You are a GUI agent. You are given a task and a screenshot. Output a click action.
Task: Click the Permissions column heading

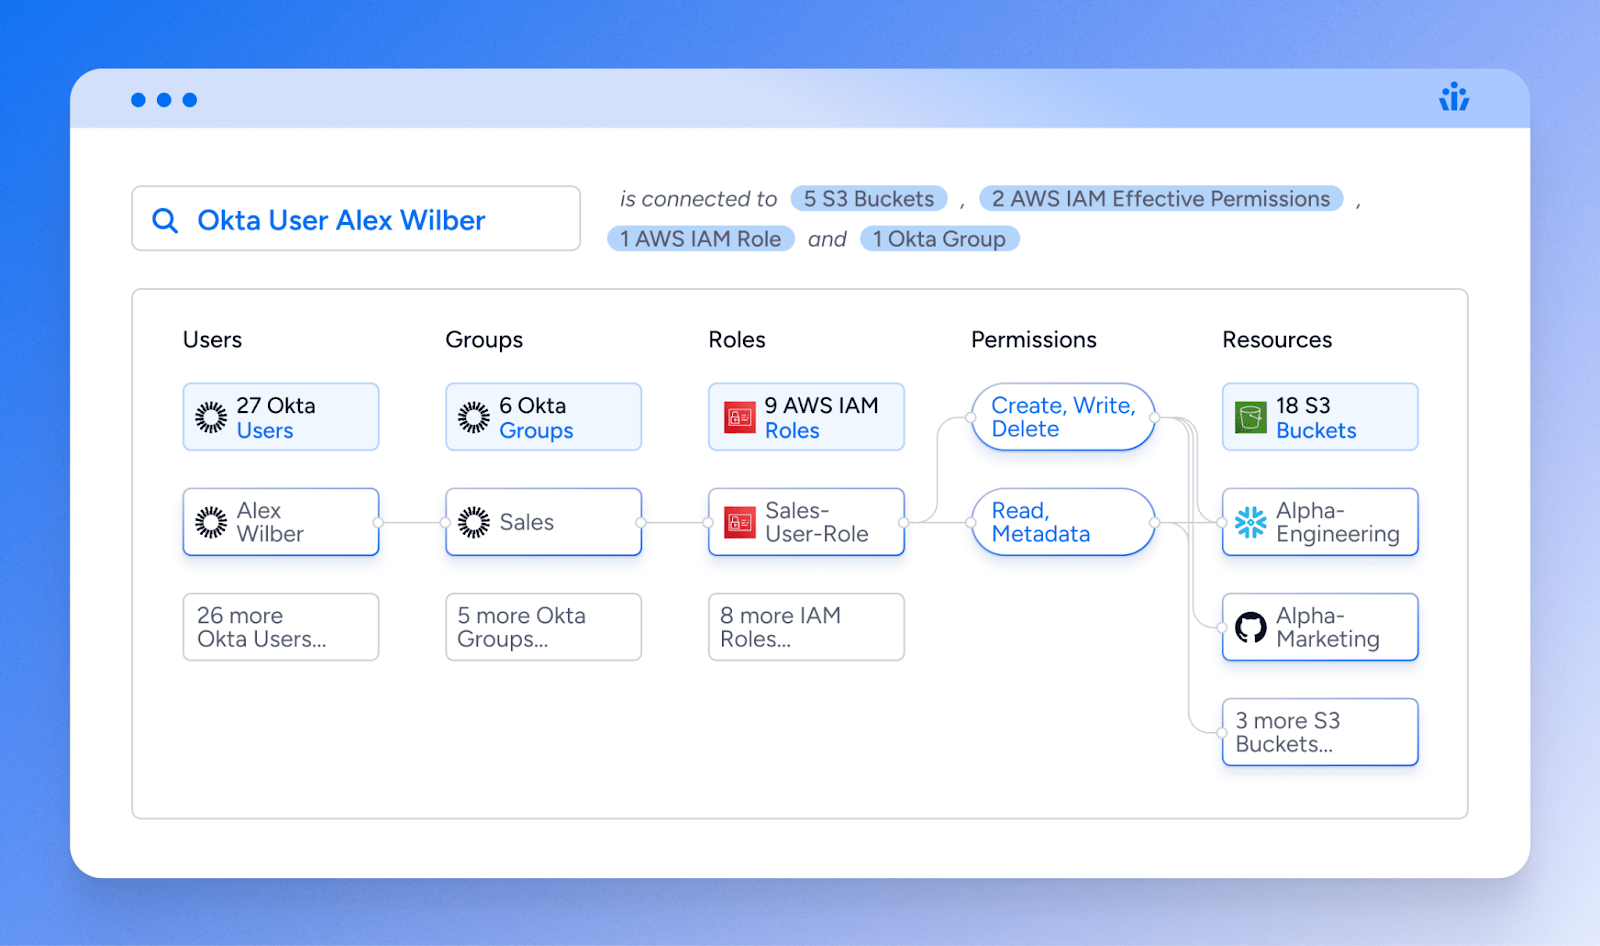pyautogui.click(x=1034, y=340)
